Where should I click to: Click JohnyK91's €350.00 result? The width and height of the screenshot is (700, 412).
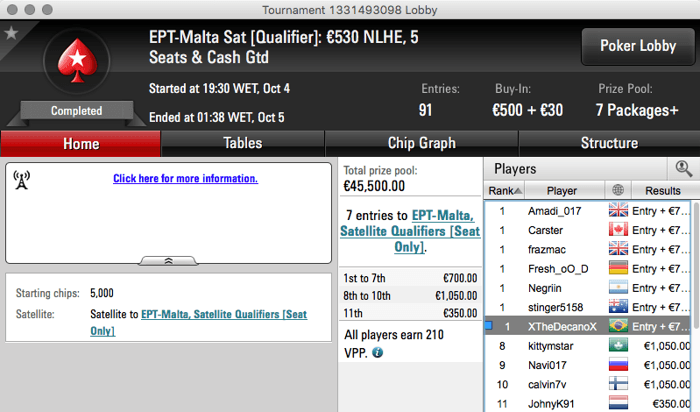671,404
